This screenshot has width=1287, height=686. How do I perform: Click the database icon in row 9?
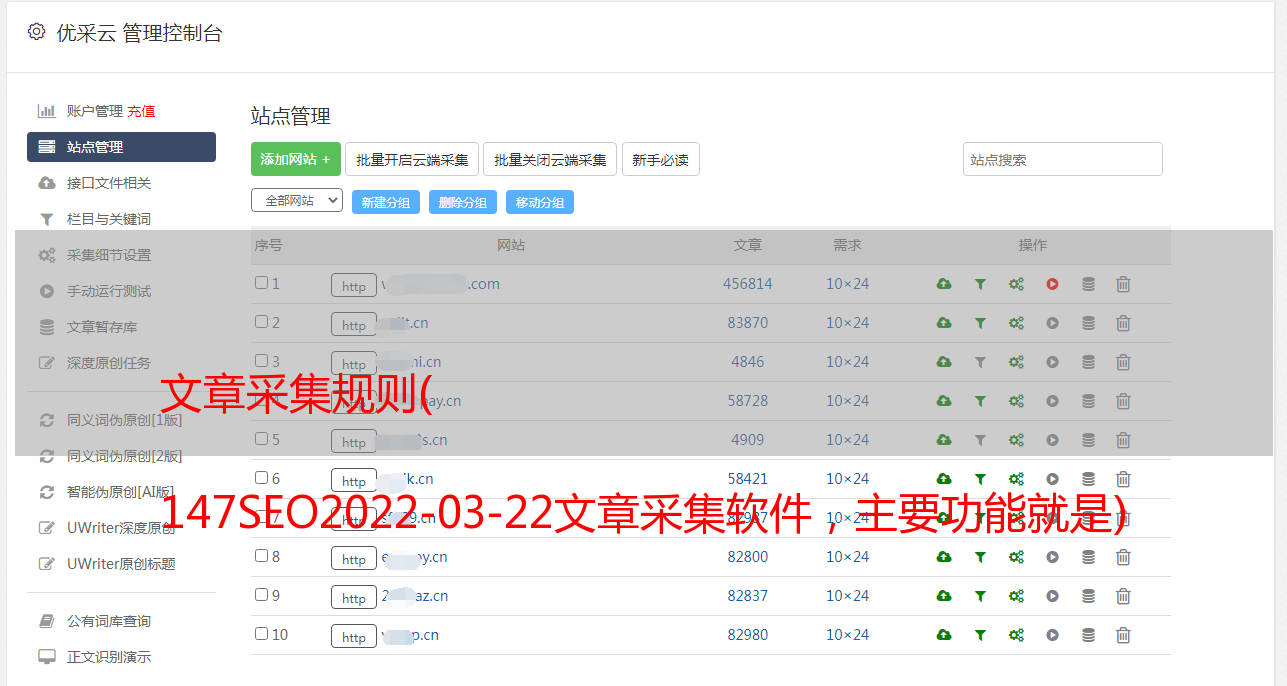(x=1088, y=596)
